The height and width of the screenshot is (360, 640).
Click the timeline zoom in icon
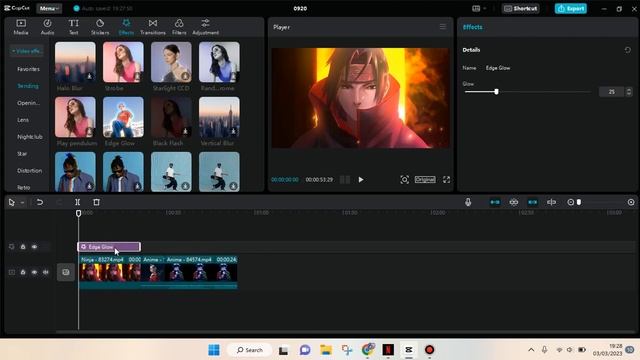[x=631, y=202]
